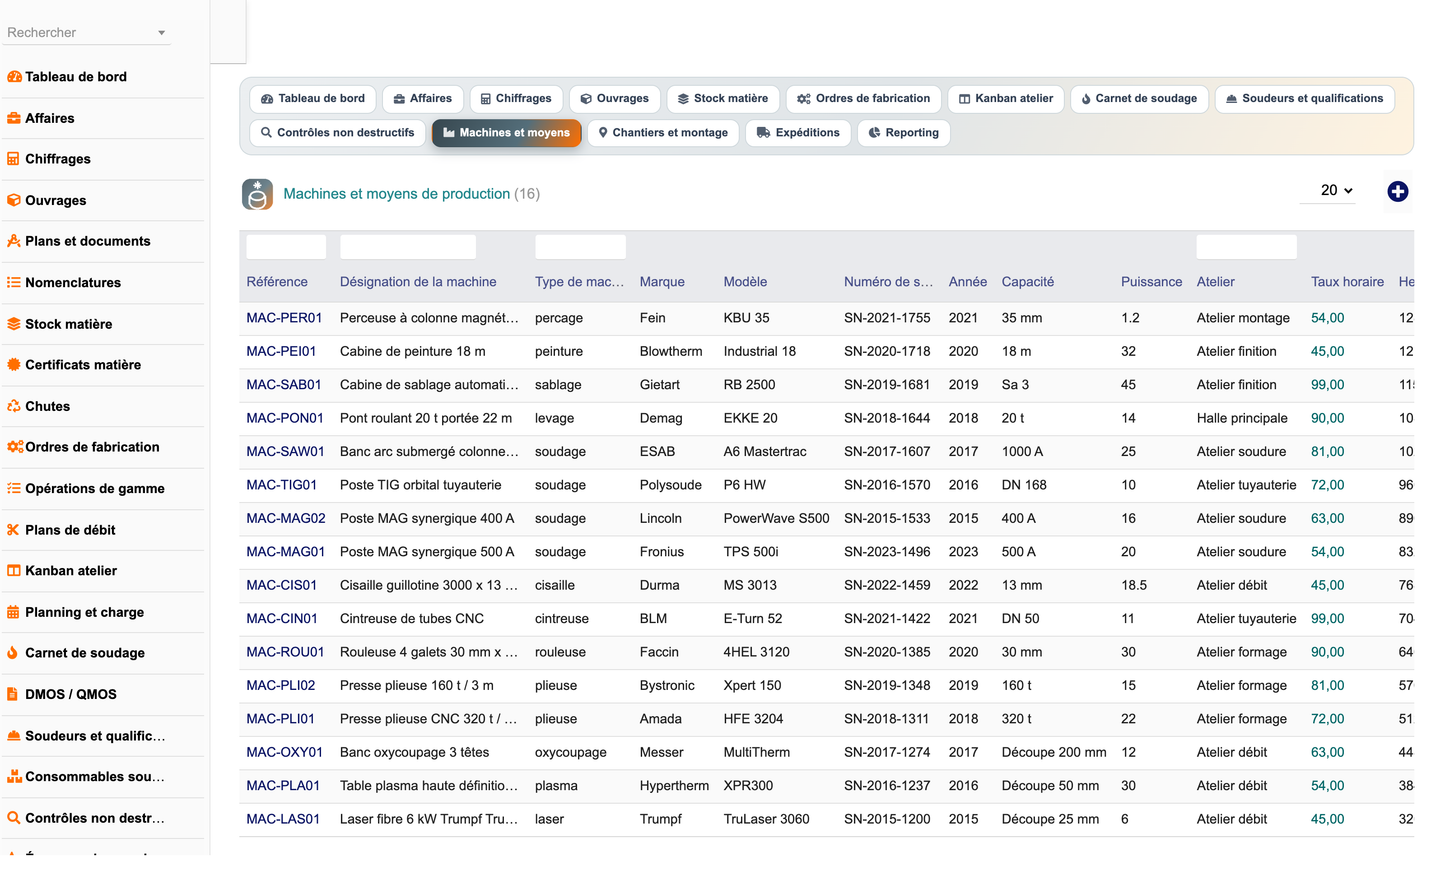The image size is (1445, 894).
Task: Click the Certificats matière sidebar icon
Action: [14, 365]
